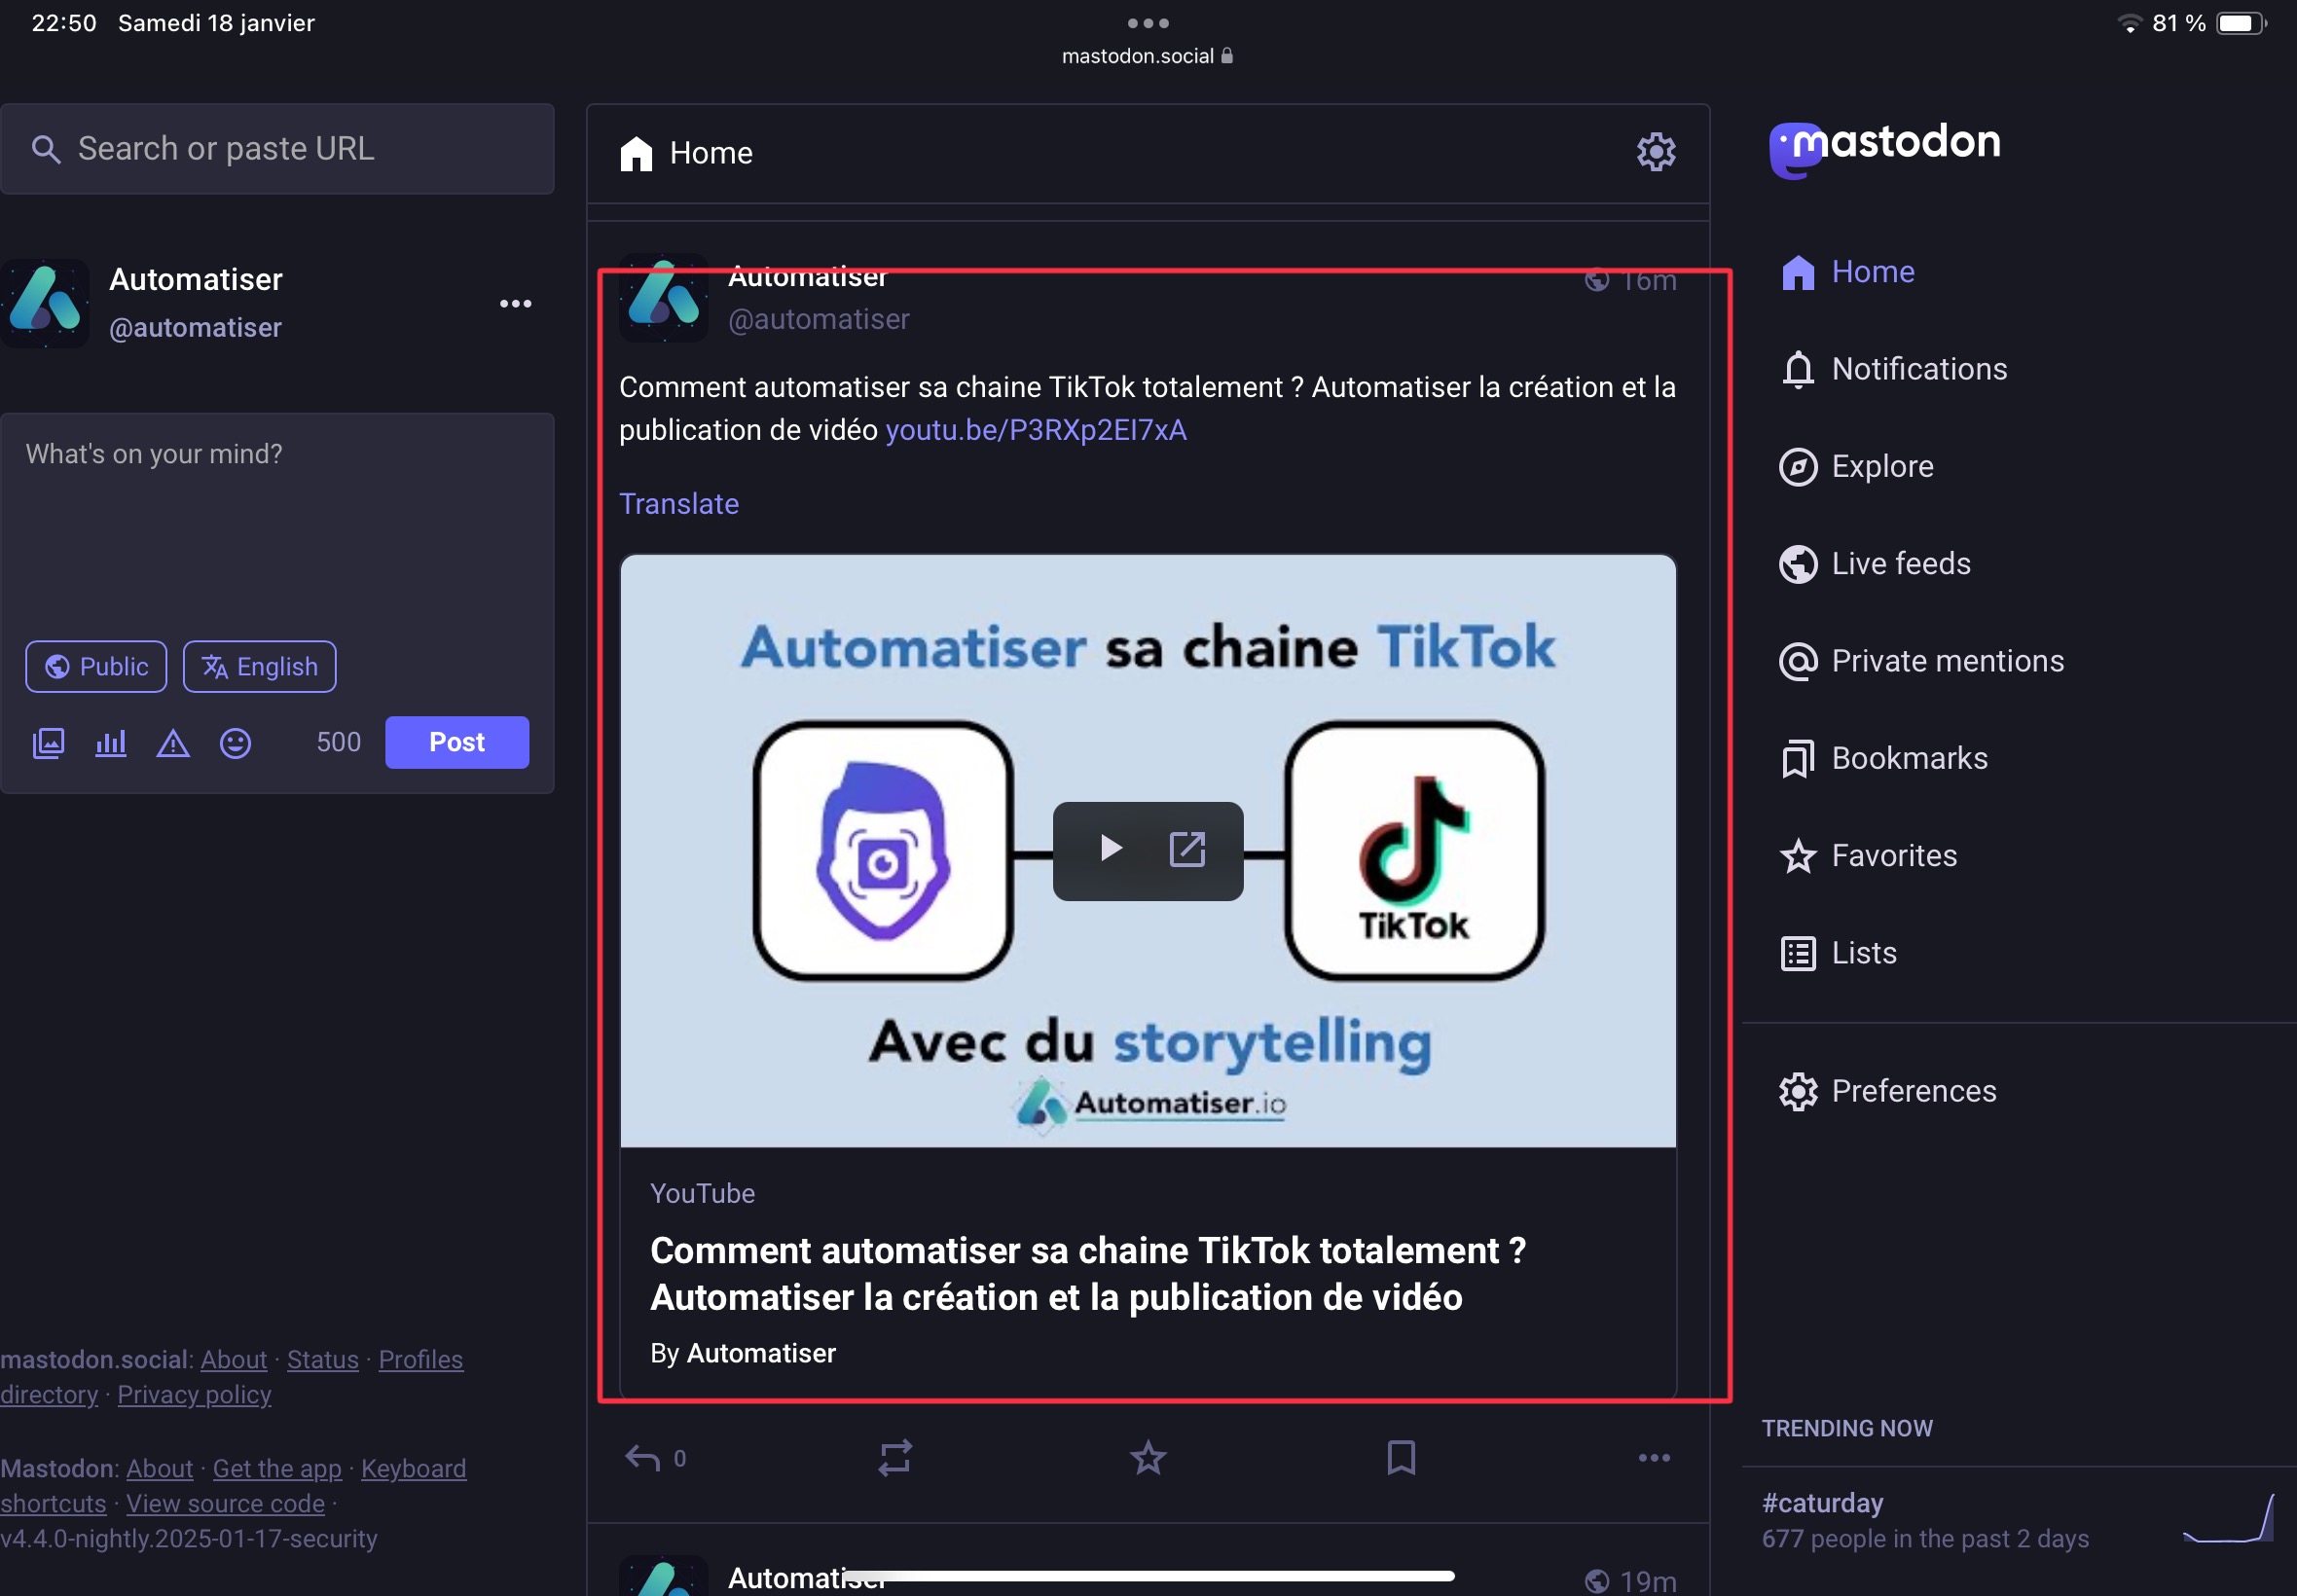Viewport: 2297px width, 1596px height.
Task: Open Automatiser profile avatar in sidebar
Action: pyautogui.click(x=45, y=304)
